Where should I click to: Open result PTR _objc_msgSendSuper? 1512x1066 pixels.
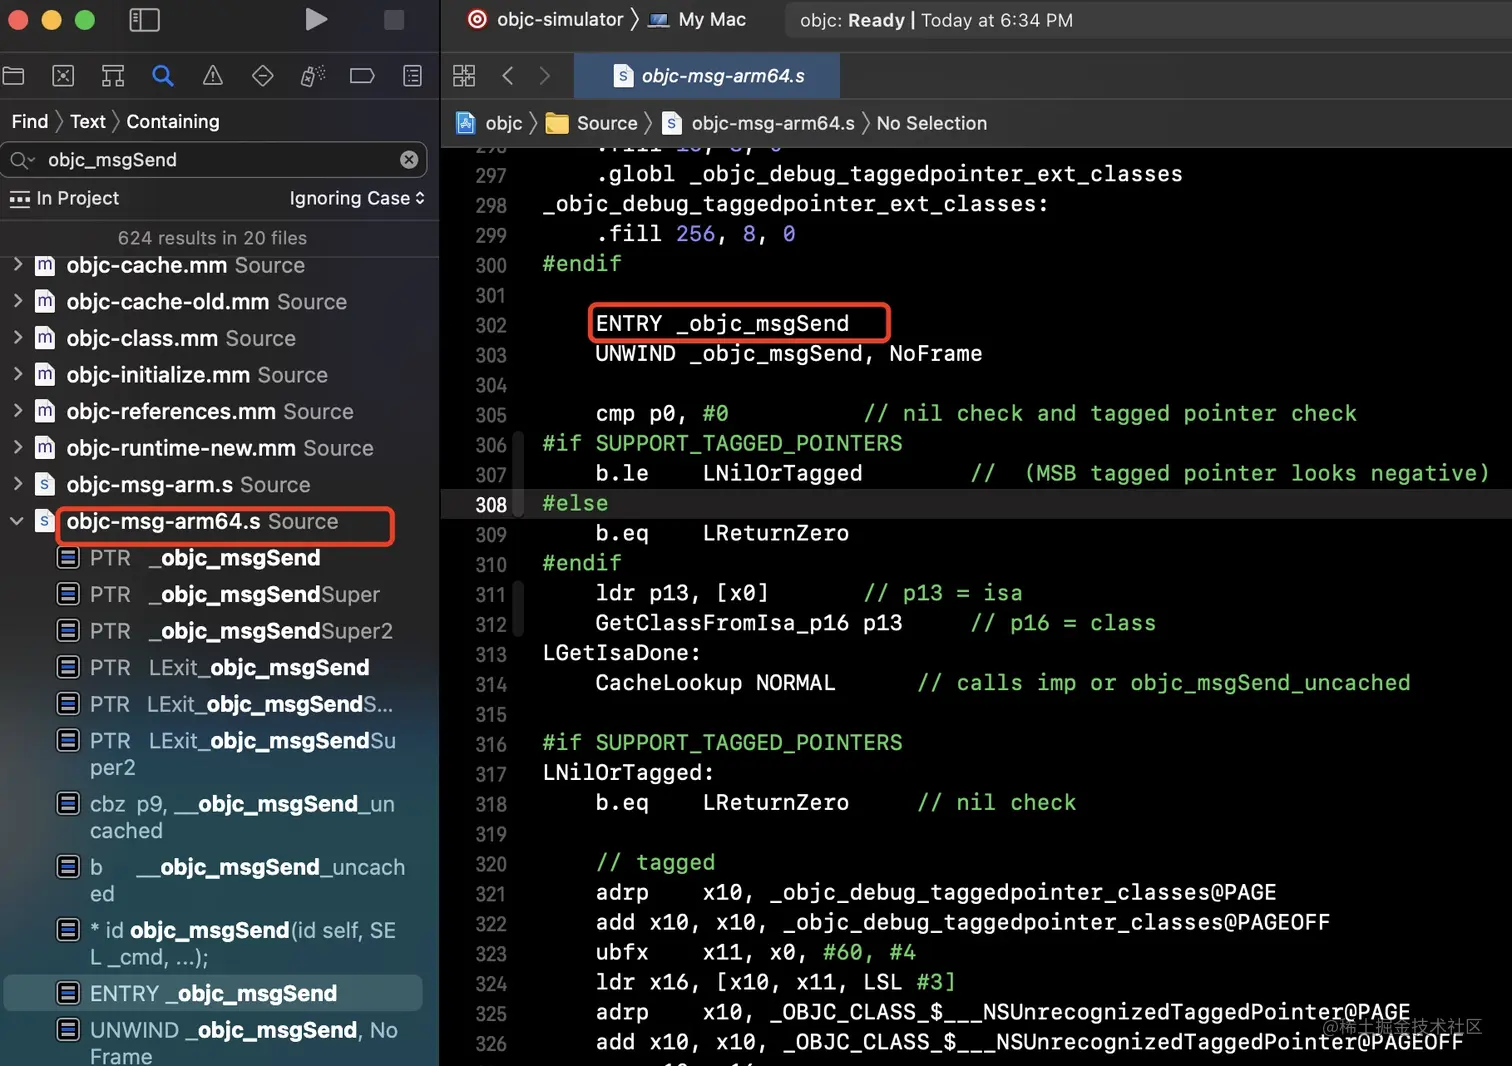click(x=219, y=595)
